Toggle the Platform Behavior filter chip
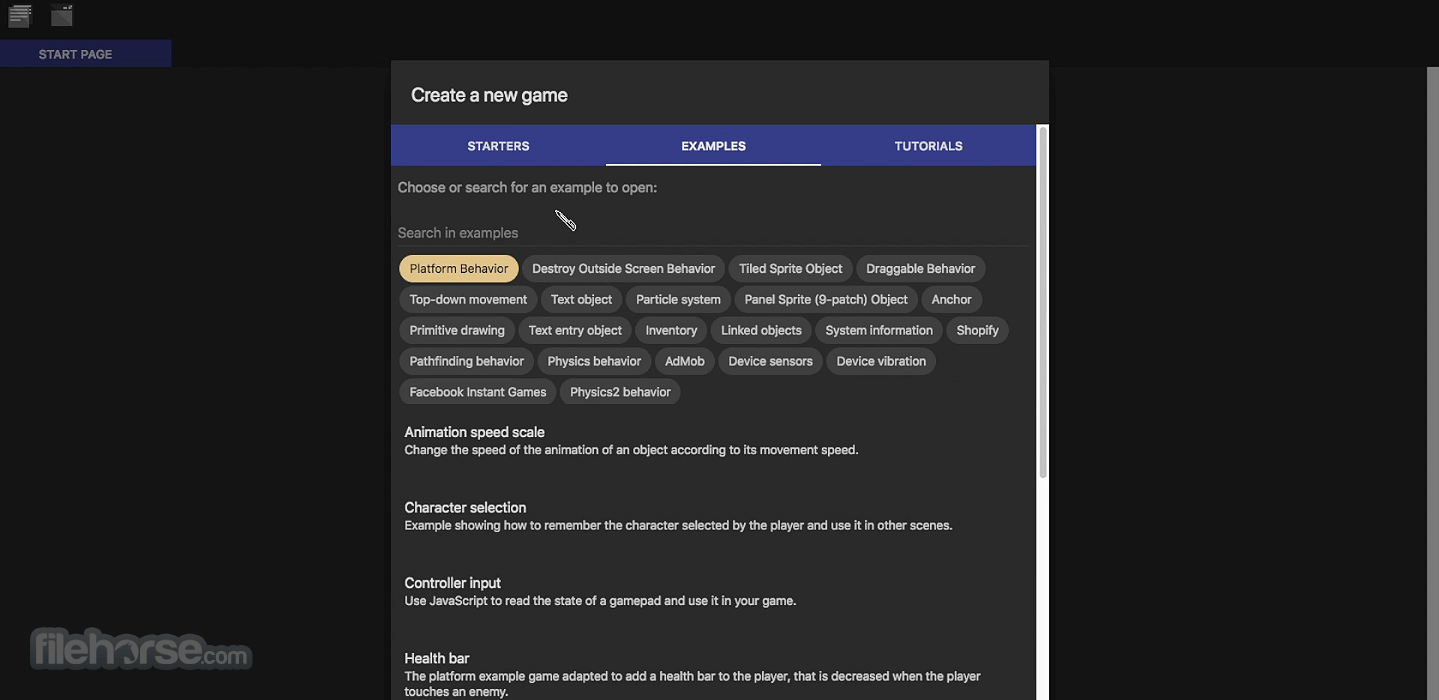The height and width of the screenshot is (700, 1439). point(459,268)
